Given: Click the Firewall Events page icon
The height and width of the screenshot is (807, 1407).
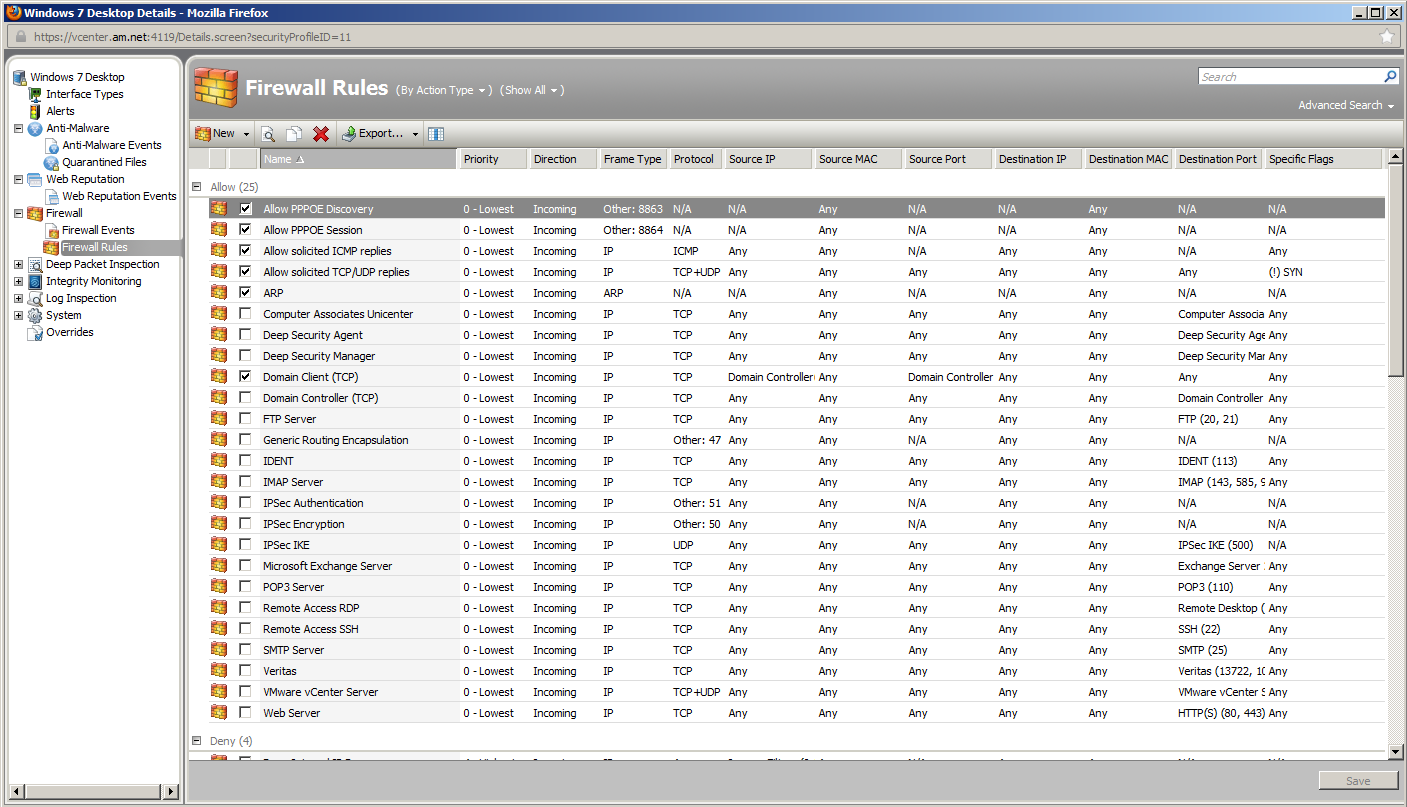Looking at the screenshot, I should [51, 230].
